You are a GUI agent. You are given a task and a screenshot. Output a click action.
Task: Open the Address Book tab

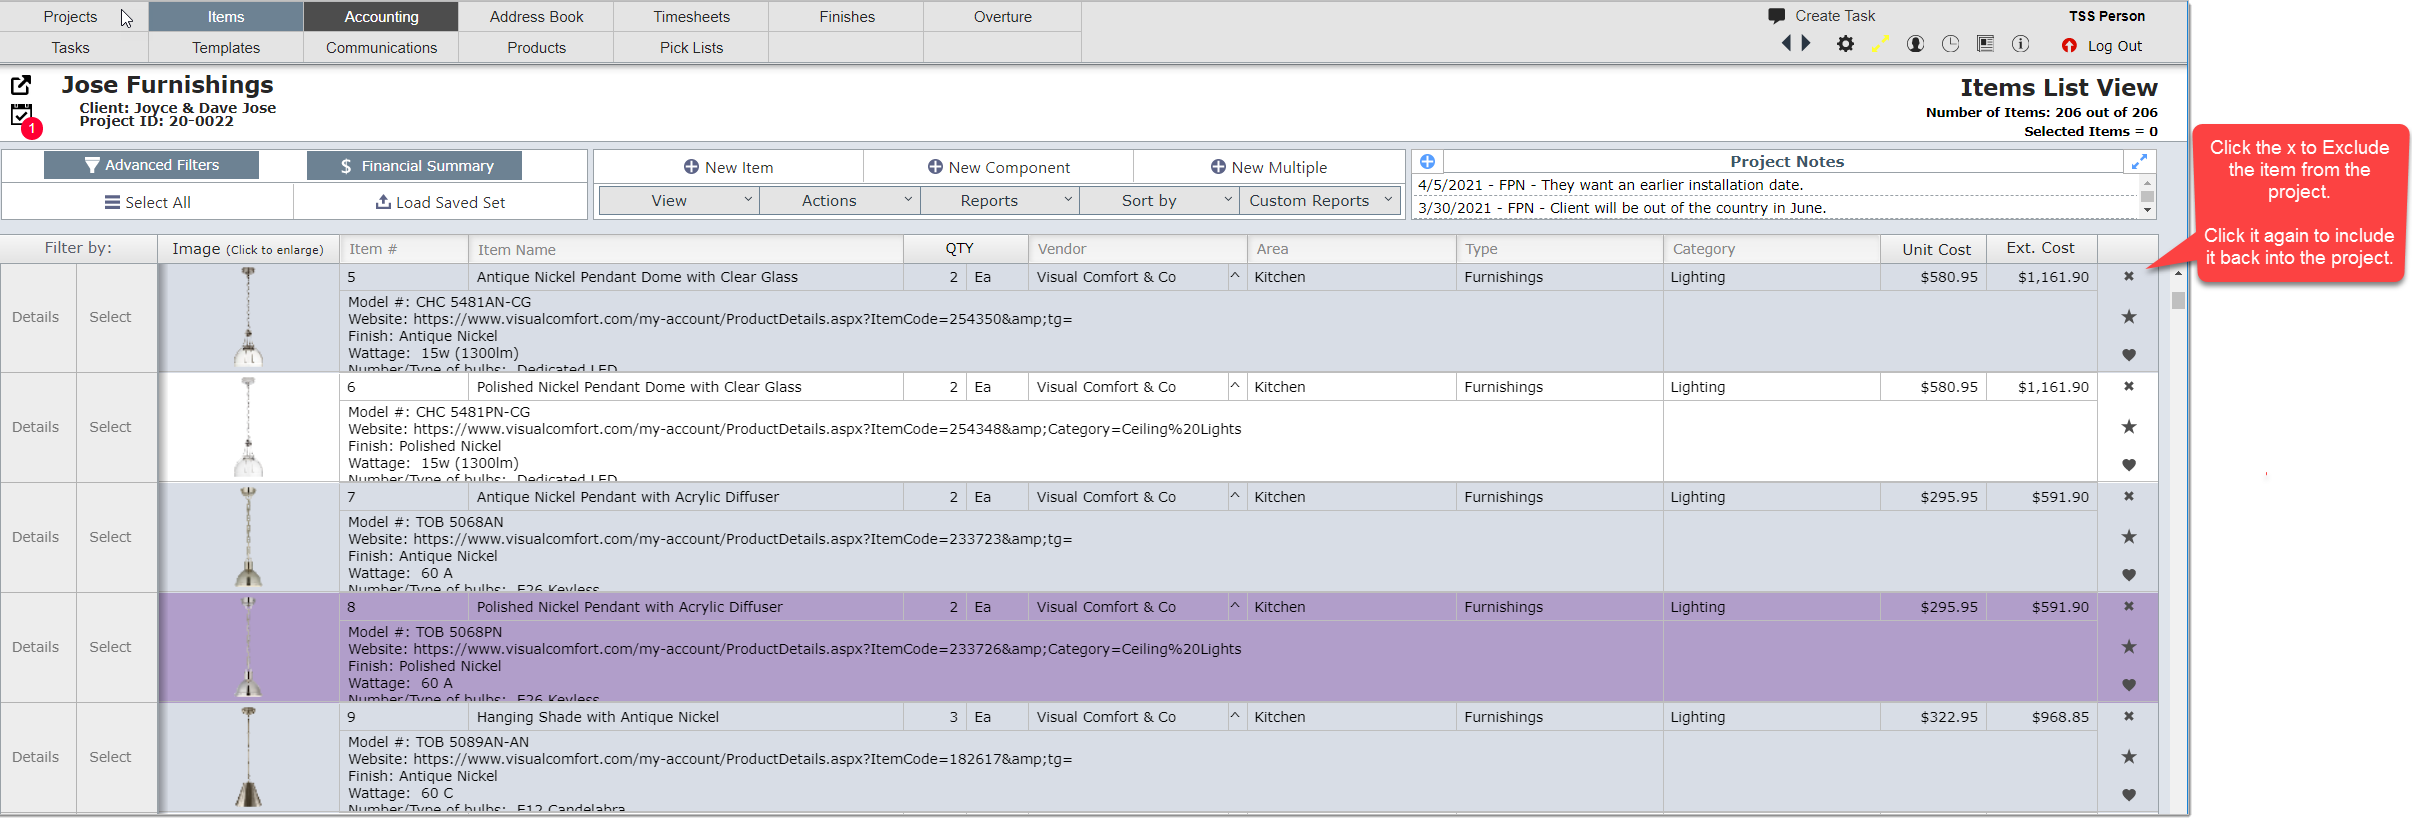click(x=536, y=17)
